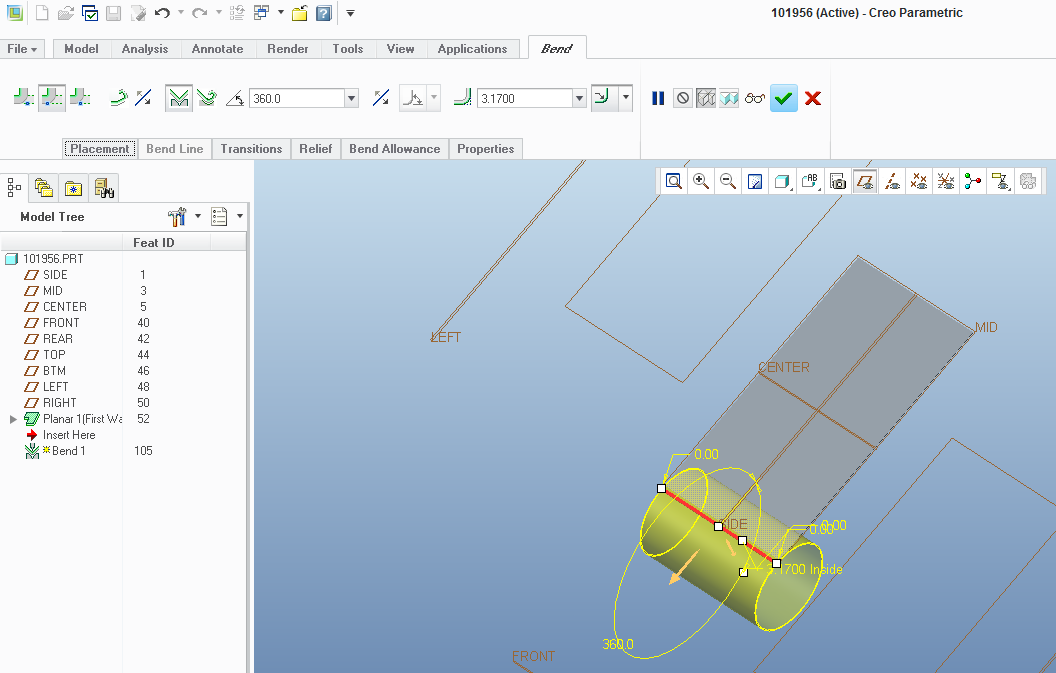Click the verify glasses icon
This screenshot has width=1056, height=673.
click(x=755, y=98)
